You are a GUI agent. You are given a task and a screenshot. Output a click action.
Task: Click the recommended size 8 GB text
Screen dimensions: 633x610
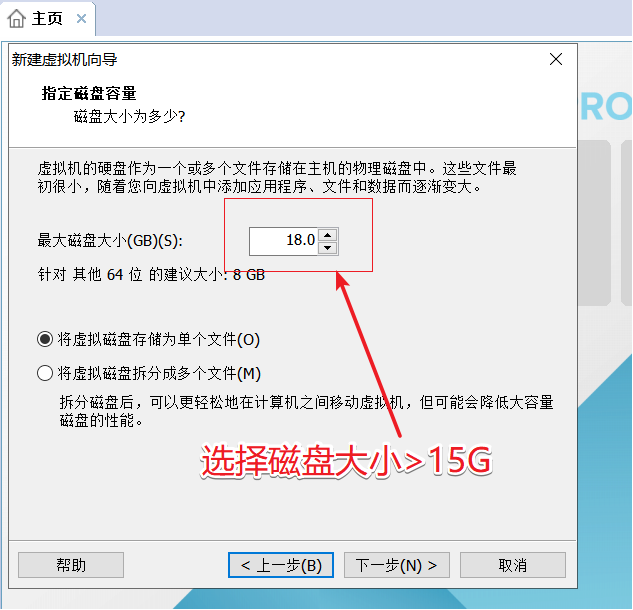point(249,275)
